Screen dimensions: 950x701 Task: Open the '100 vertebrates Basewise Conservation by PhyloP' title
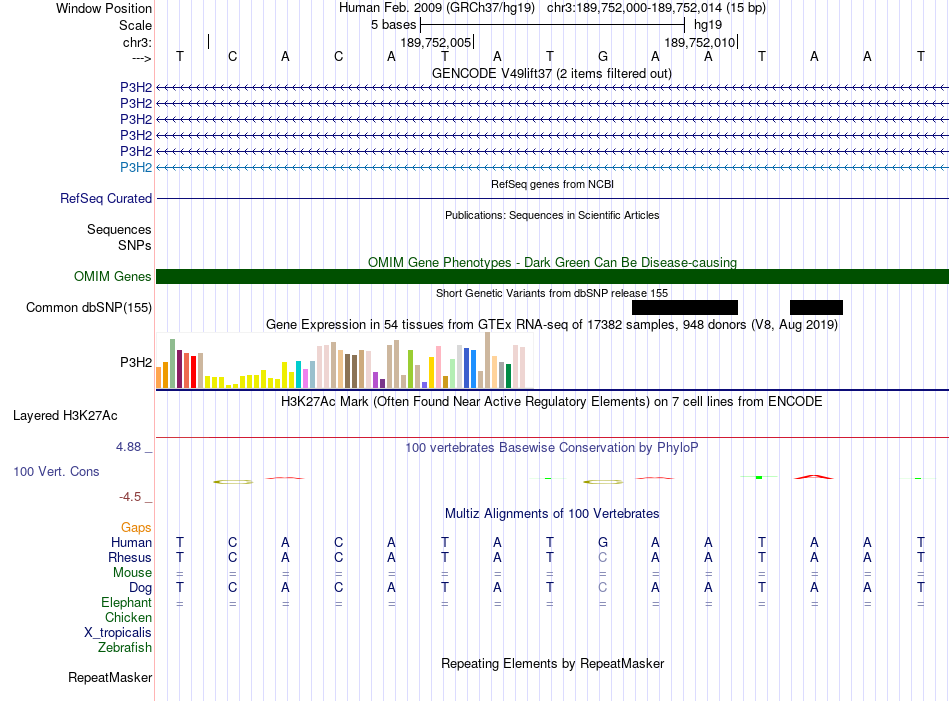coord(552,447)
